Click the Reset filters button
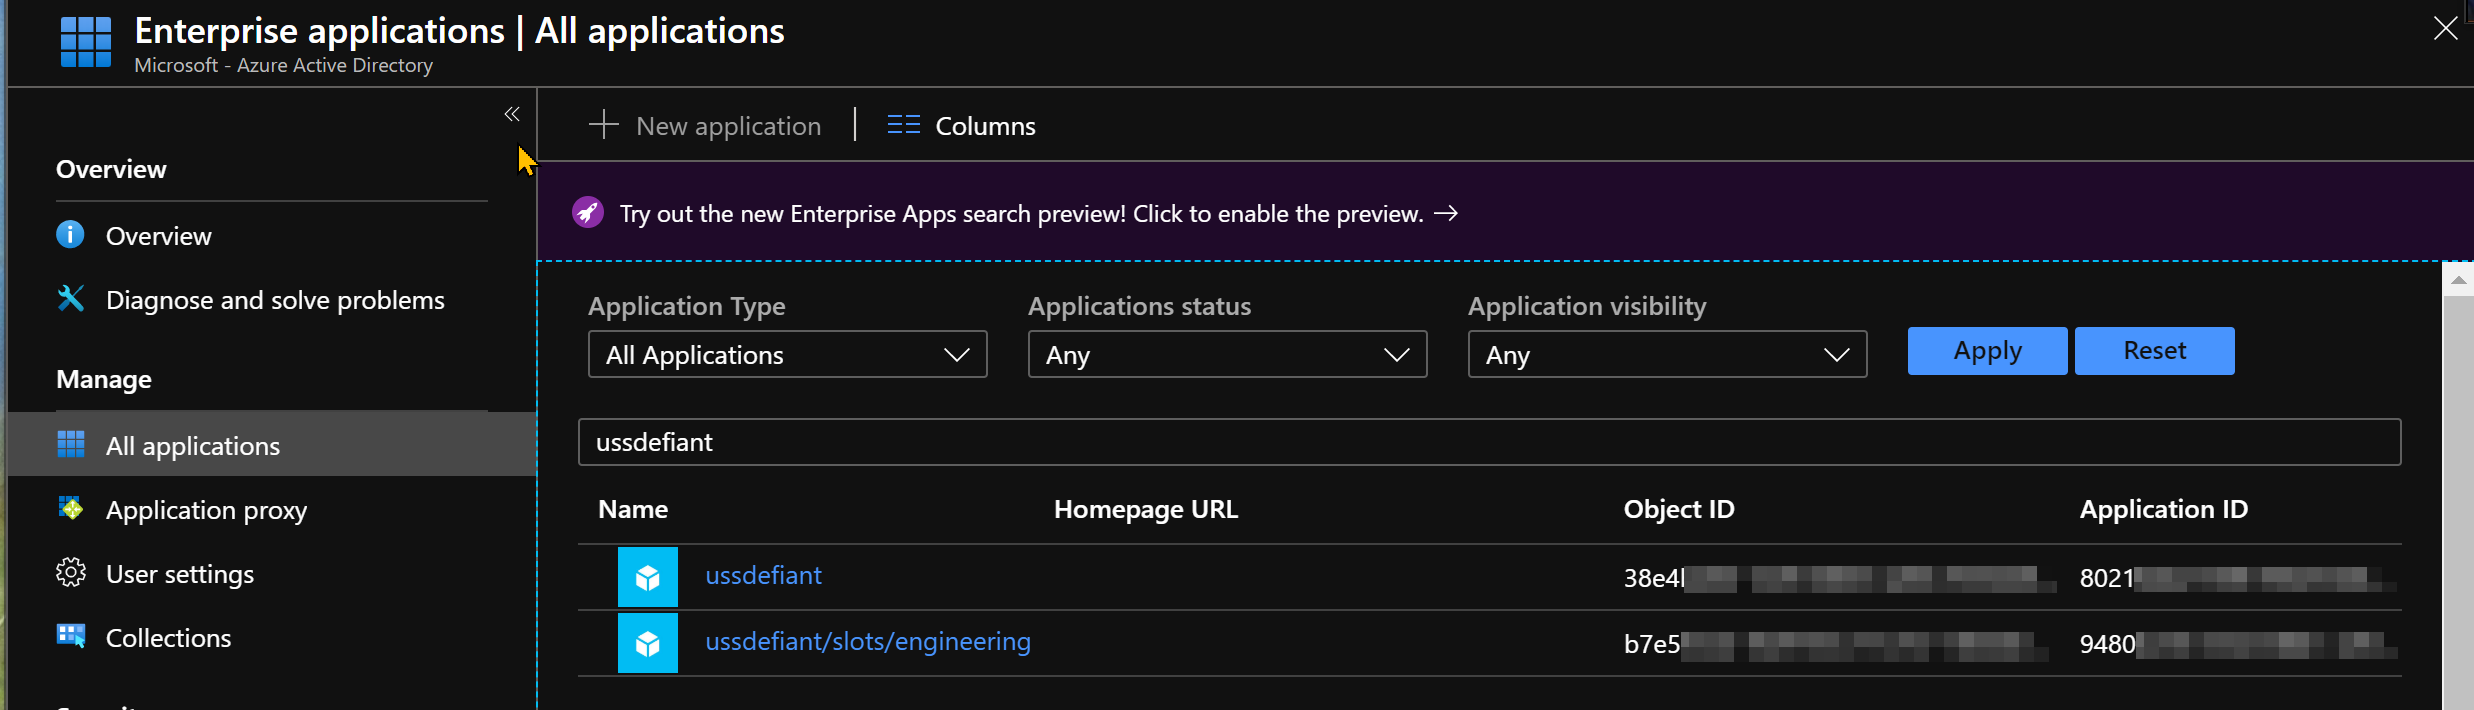 pyautogui.click(x=2154, y=351)
